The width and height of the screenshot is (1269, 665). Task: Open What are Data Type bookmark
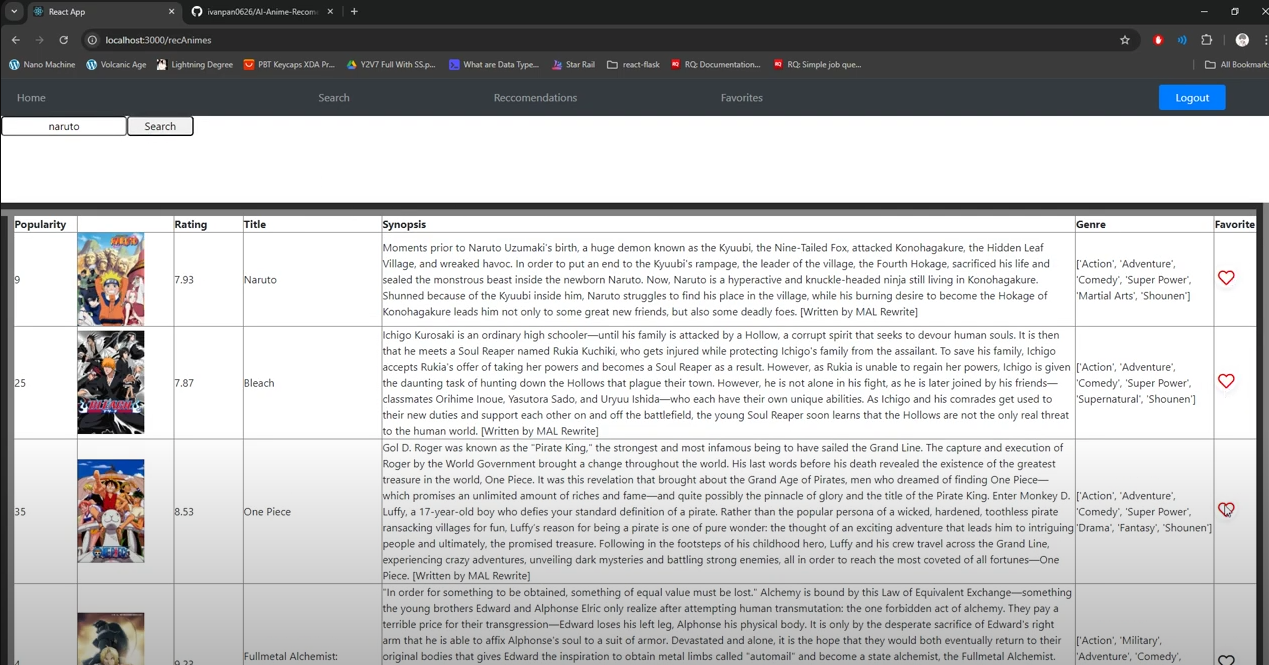click(x=494, y=64)
